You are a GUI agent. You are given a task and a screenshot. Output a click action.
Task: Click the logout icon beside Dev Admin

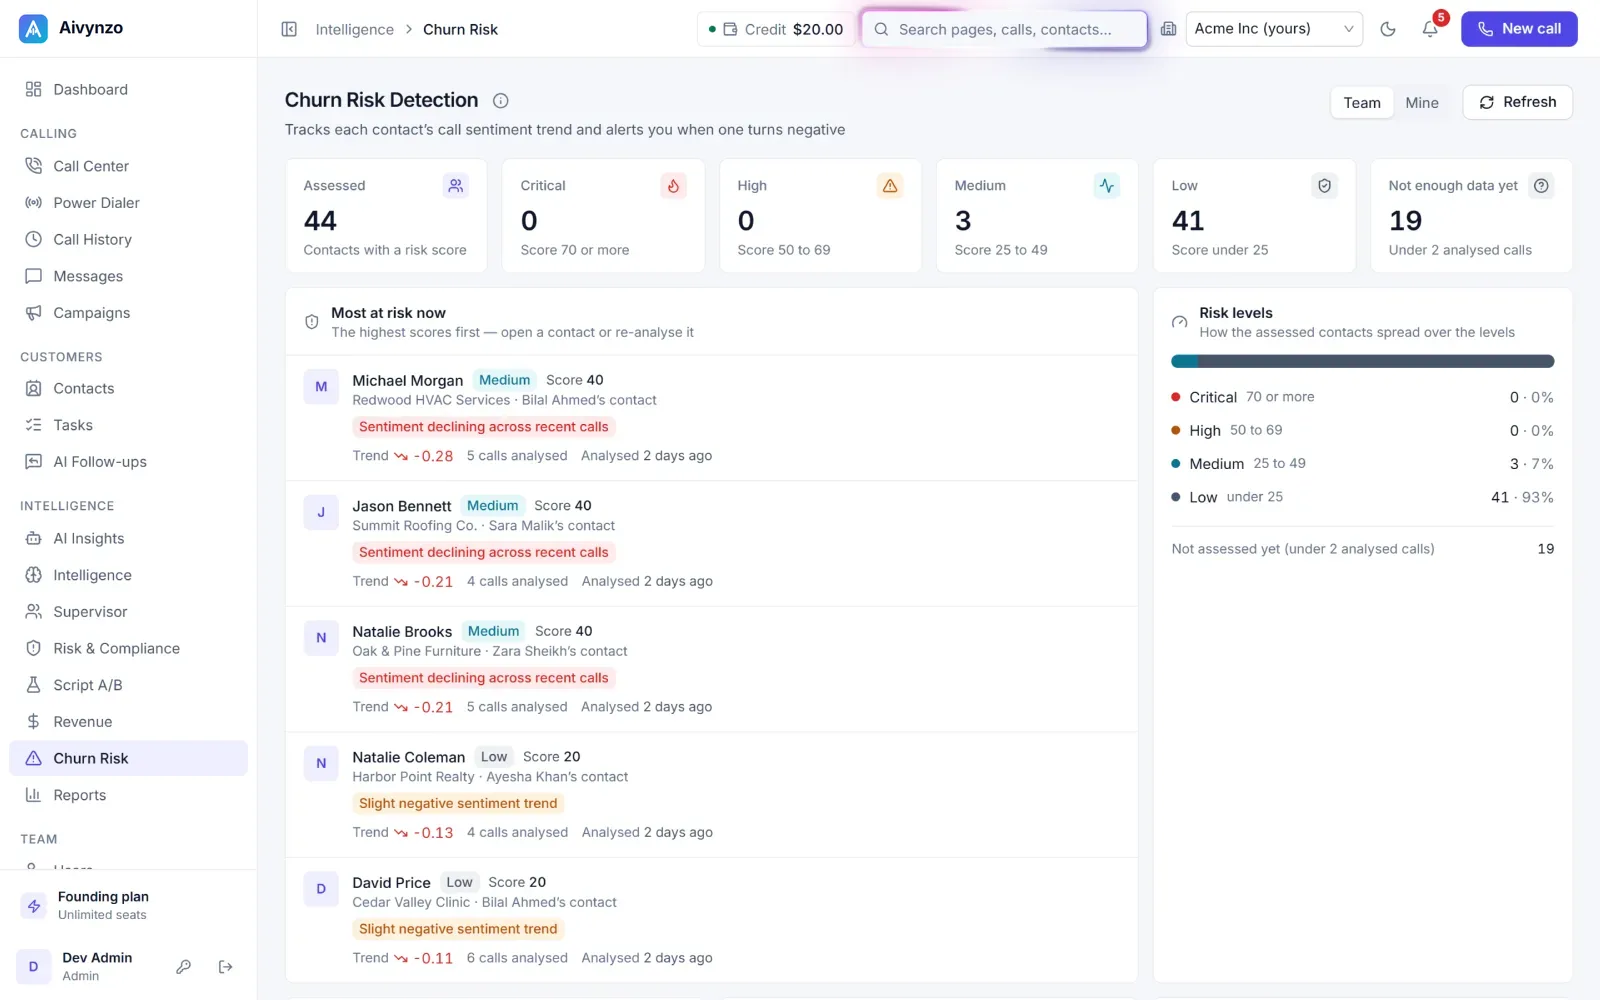226,967
